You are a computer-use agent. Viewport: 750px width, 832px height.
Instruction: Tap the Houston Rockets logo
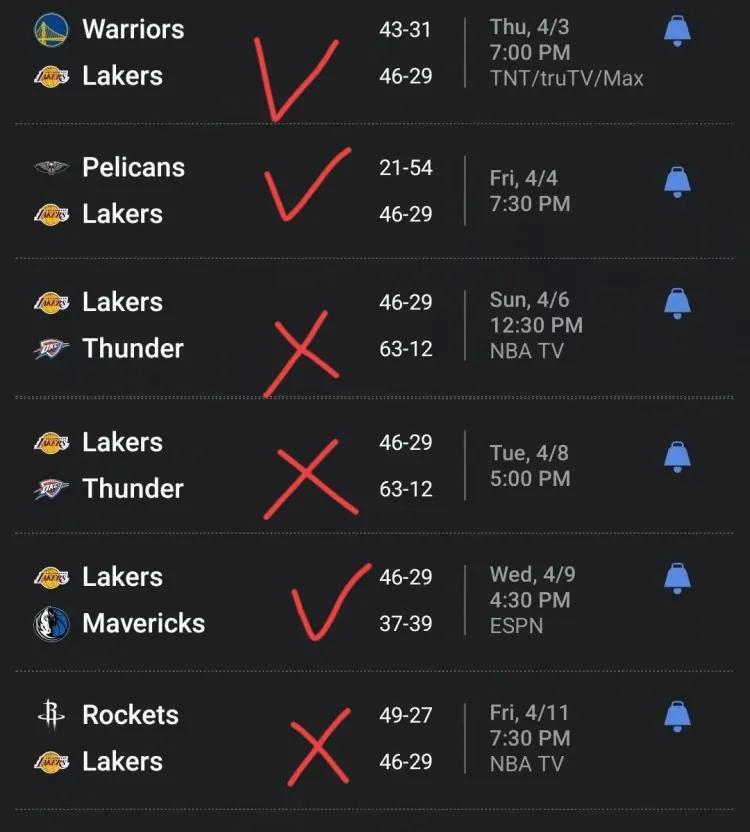51,715
